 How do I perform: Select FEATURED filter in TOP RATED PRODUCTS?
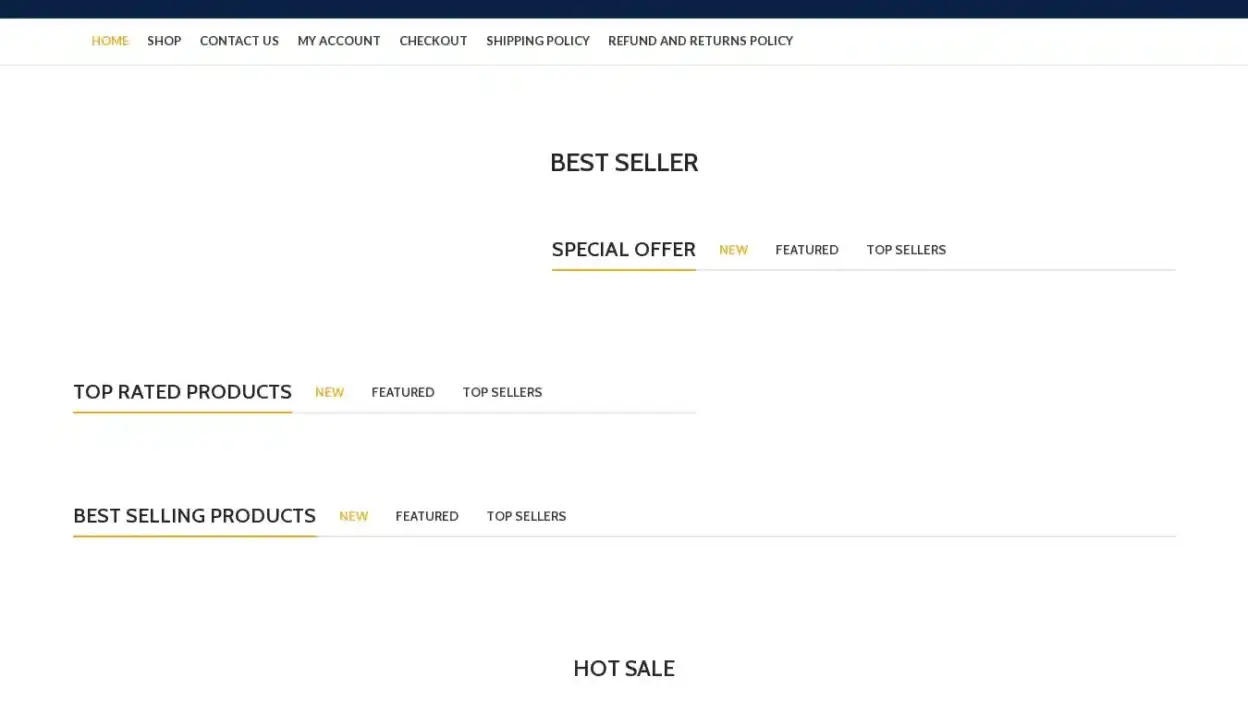(403, 392)
